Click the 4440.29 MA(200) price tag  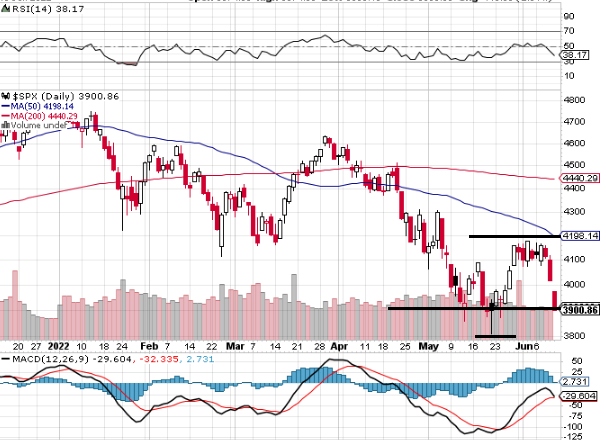click(x=579, y=178)
